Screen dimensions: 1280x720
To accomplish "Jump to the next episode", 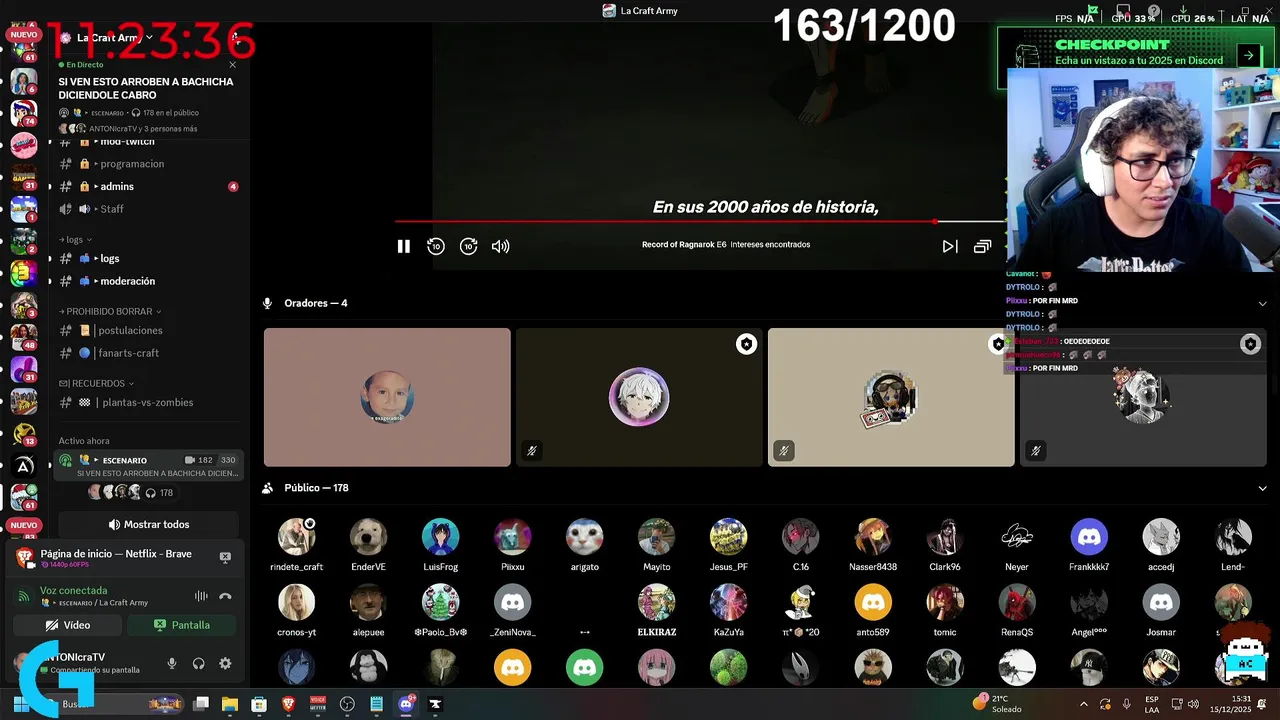I will [950, 246].
